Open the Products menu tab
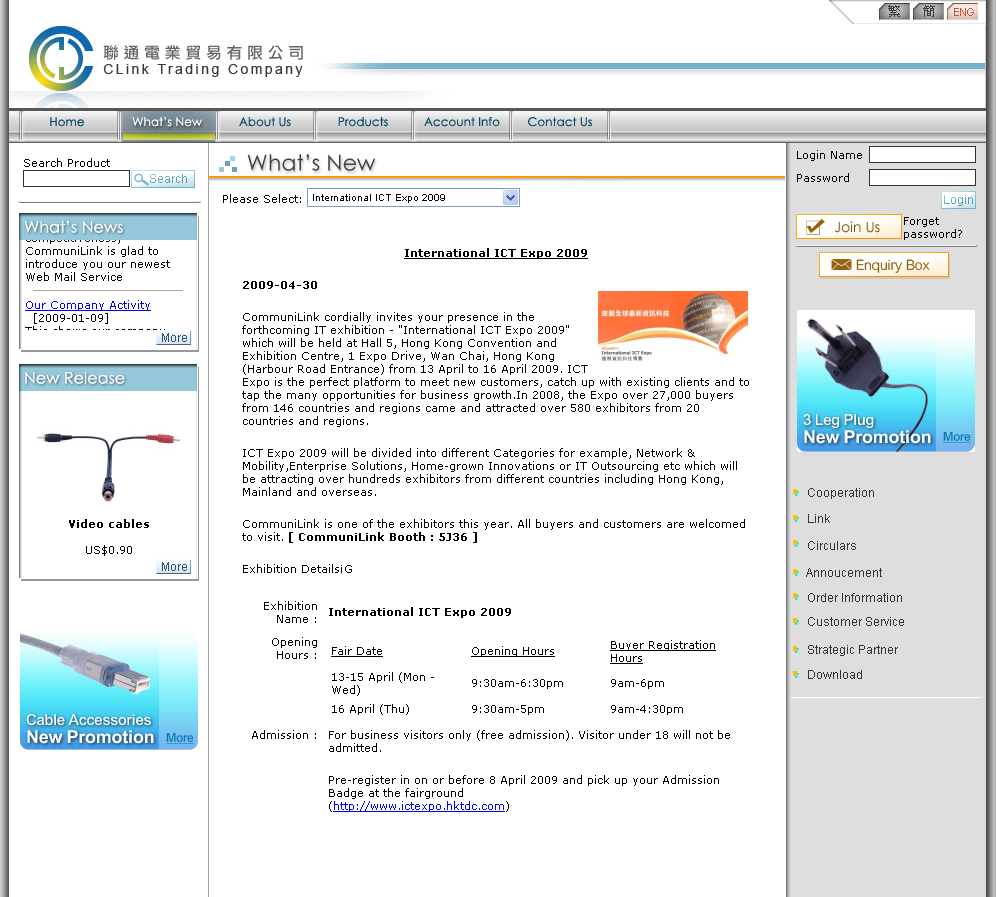This screenshot has width=996, height=897. [363, 122]
